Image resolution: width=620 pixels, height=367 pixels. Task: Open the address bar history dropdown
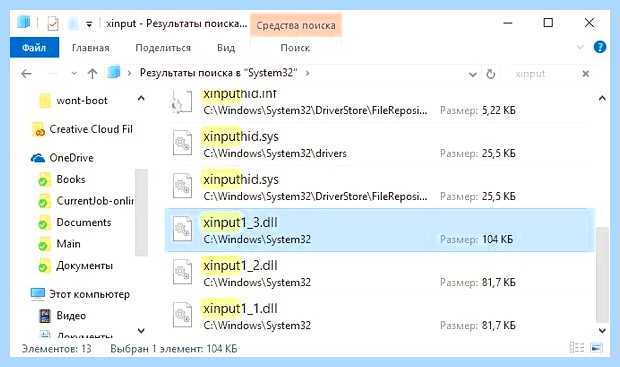(473, 74)
